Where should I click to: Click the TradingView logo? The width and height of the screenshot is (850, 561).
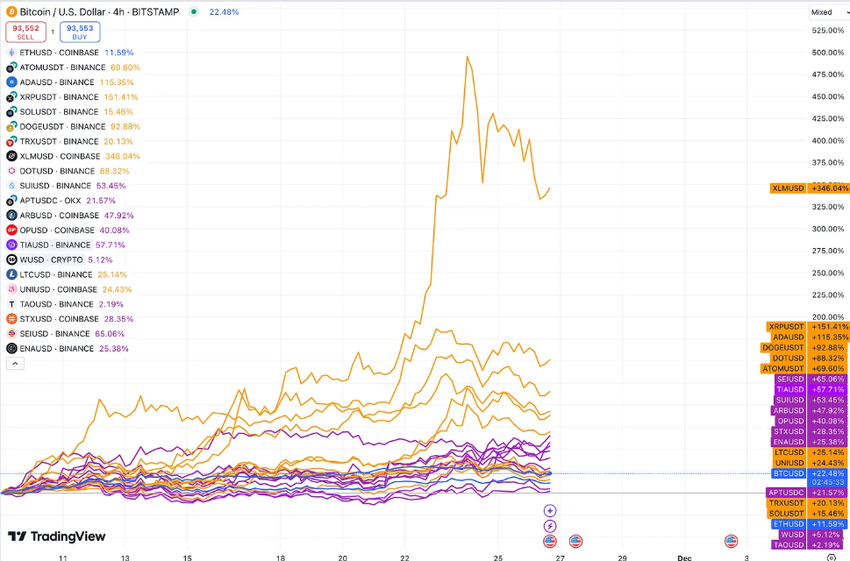point(56,536)
